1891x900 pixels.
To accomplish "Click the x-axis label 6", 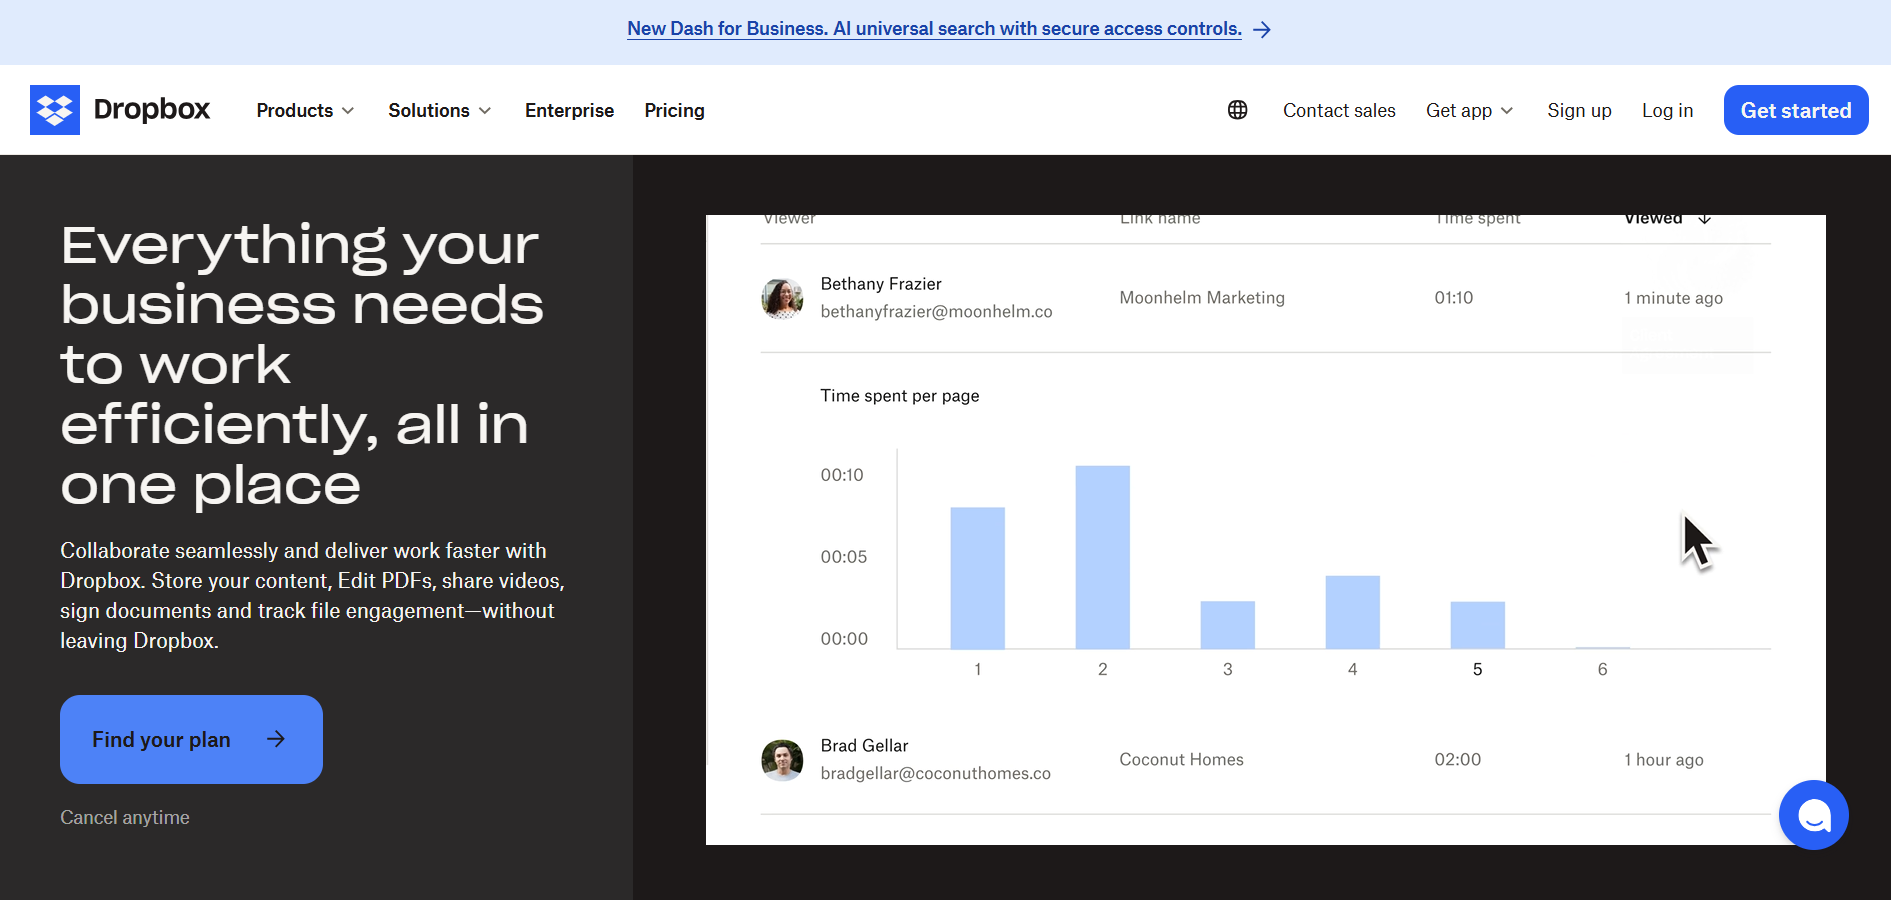I will point(1602,670).
